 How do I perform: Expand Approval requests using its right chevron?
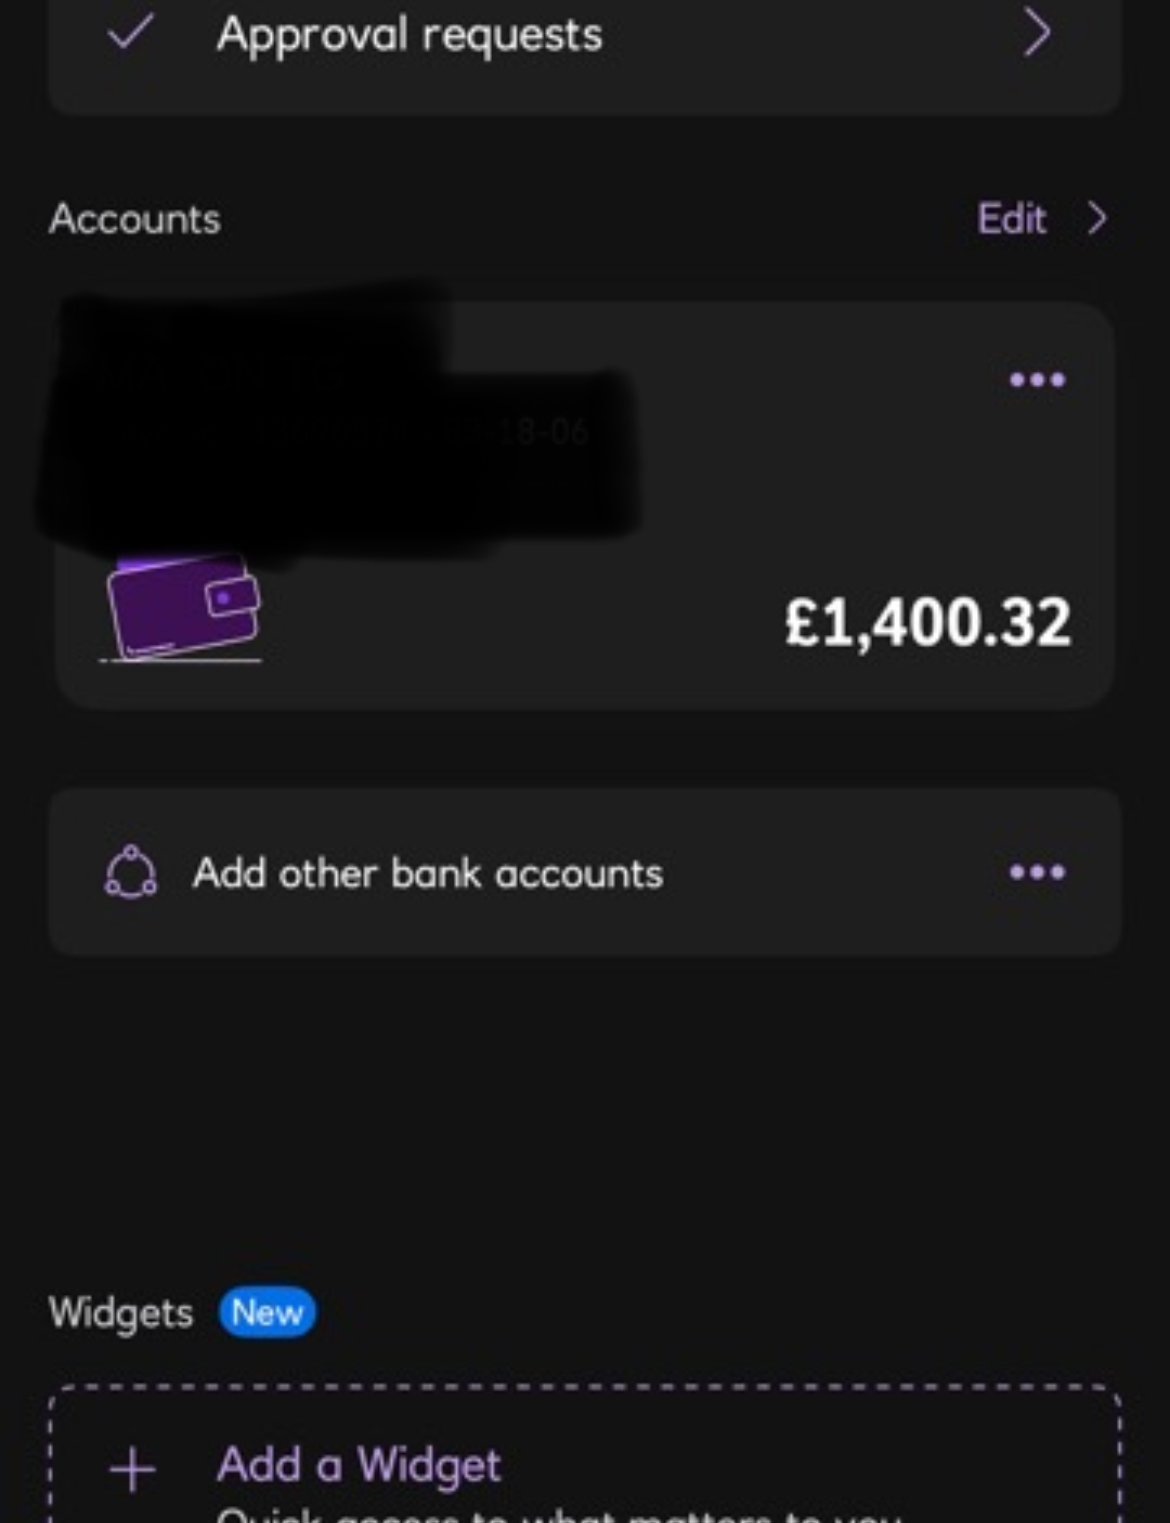pyautogui.click(x=1037, y=33)
